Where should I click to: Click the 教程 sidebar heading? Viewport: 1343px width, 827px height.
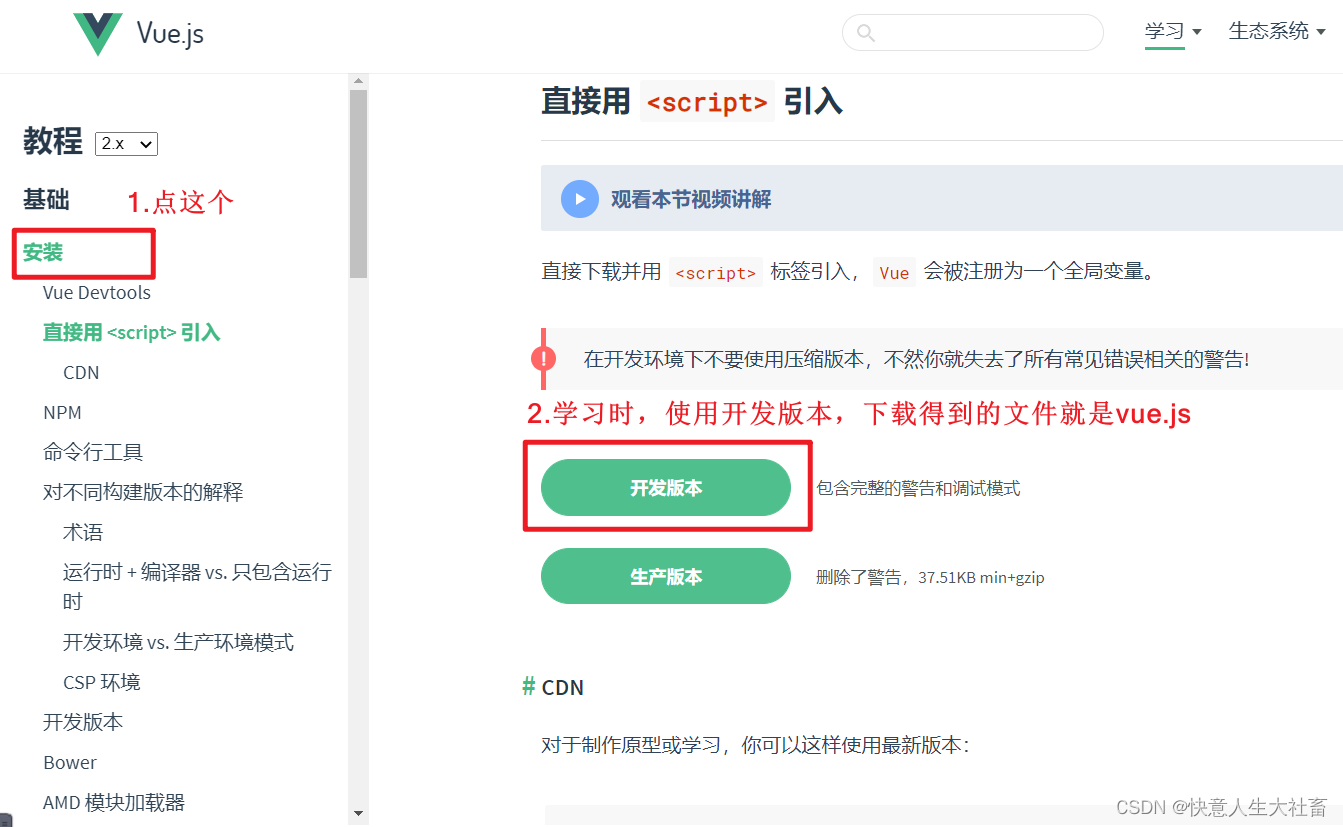coord(53,142)
